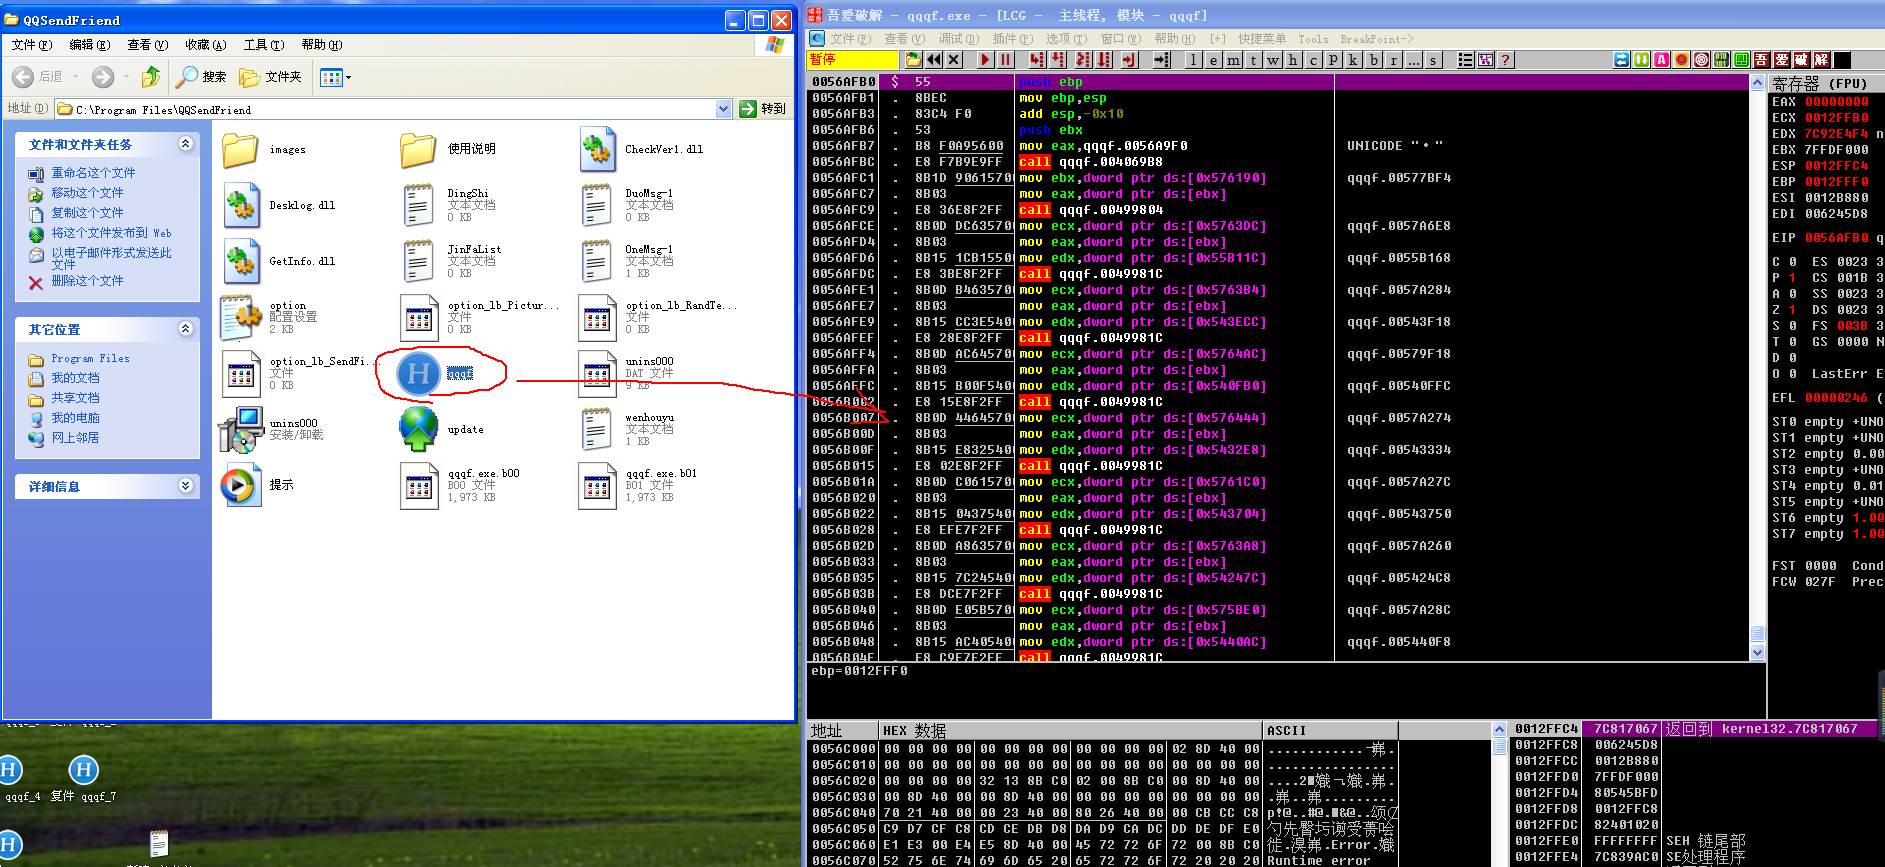Show Patches via 'p' toolbar button
Viewport: 1885px width, 867px height.
1333,60
